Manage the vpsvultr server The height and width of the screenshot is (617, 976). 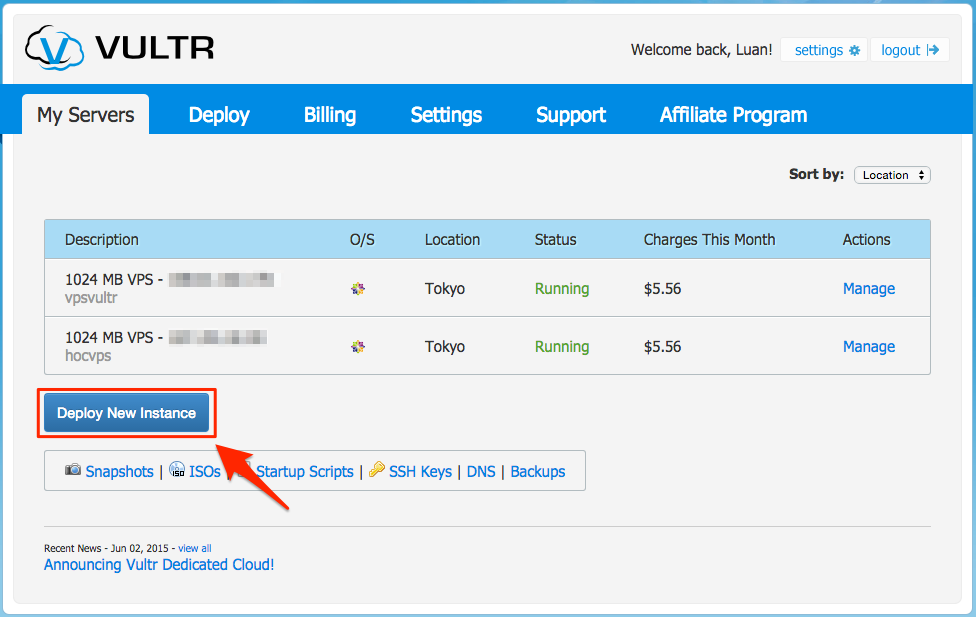[x=868, y=289]
